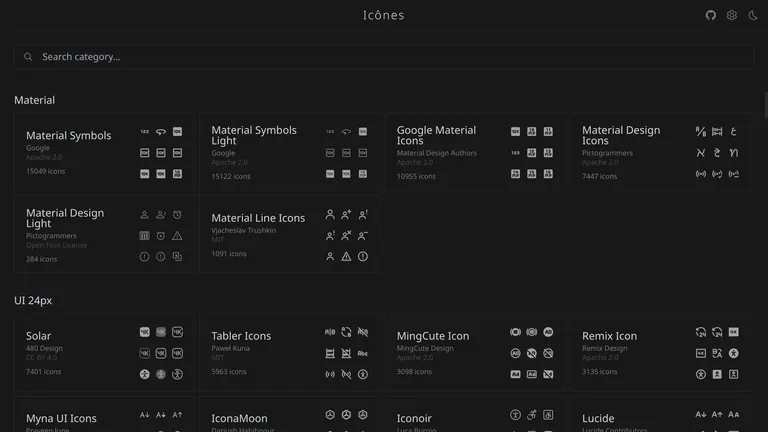Click the alert triangle icon in Material Design Light
The height and width of the screenshot is (432, 768).
[x=177, y=236]
